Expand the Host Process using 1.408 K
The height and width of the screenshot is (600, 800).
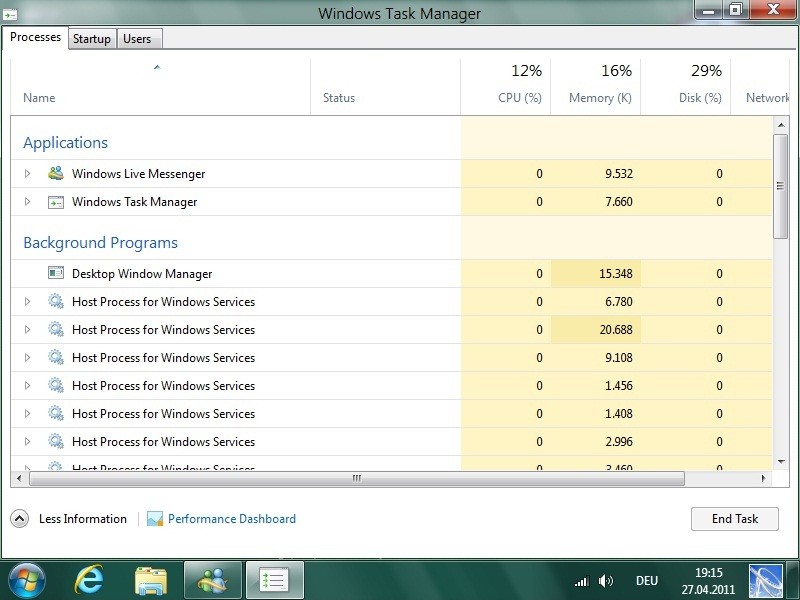coord(28,414)
